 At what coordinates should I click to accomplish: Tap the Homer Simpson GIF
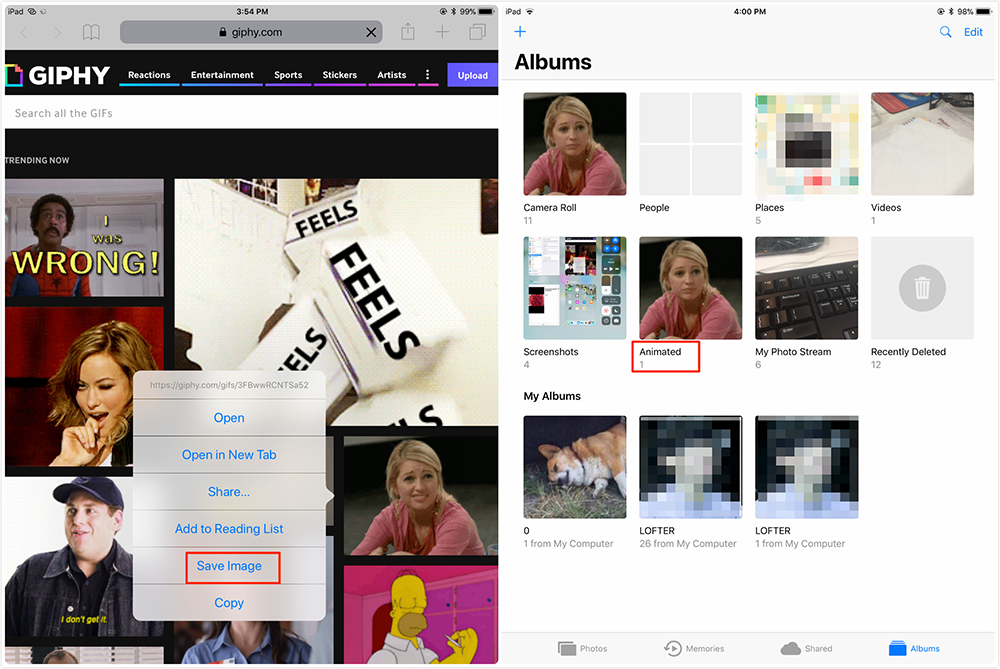tap(421, 615)
